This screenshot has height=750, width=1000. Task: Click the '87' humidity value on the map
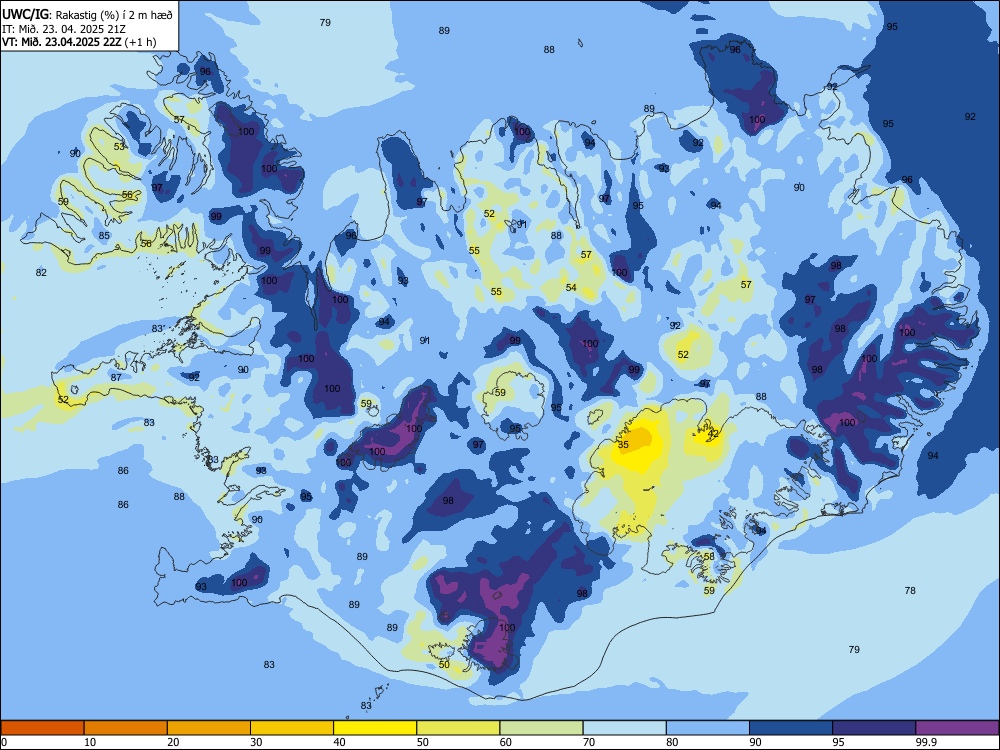[x=116, y=378]
